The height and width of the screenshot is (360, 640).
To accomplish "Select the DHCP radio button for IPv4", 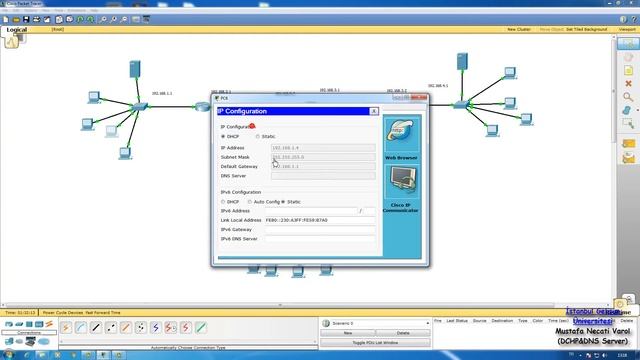I will point(223,136).
